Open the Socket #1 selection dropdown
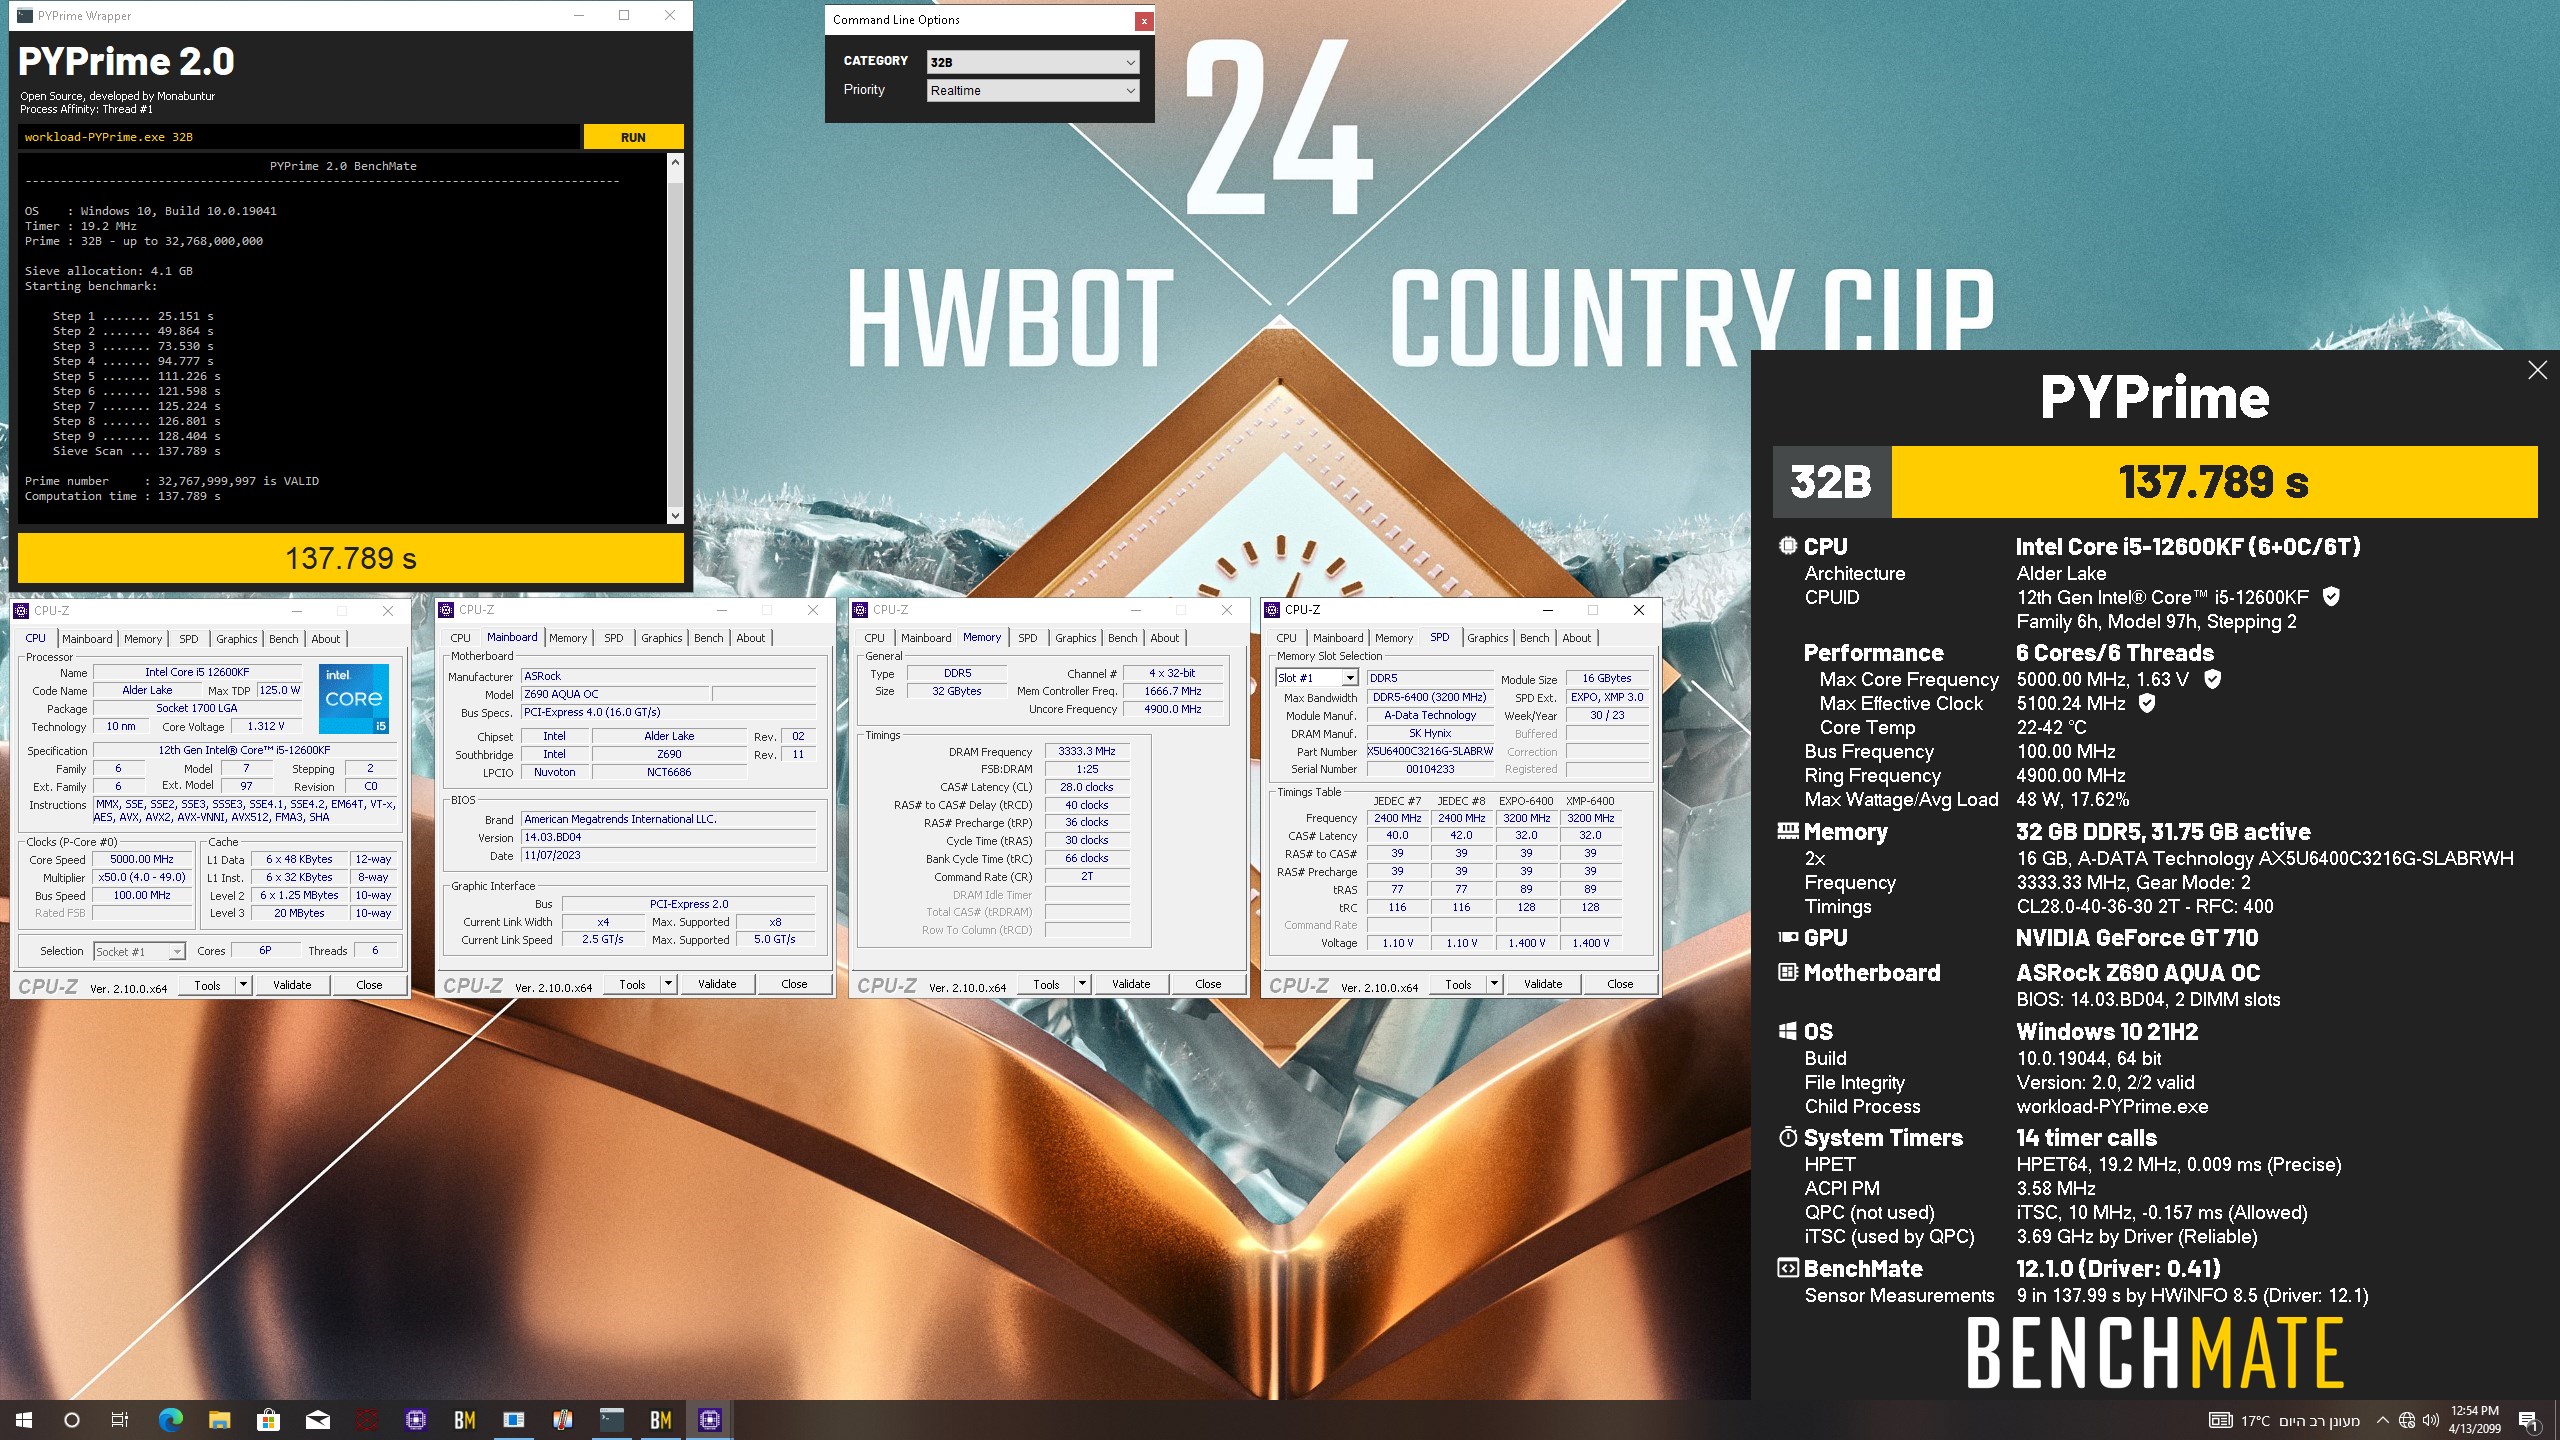 [x=140, y=951]
